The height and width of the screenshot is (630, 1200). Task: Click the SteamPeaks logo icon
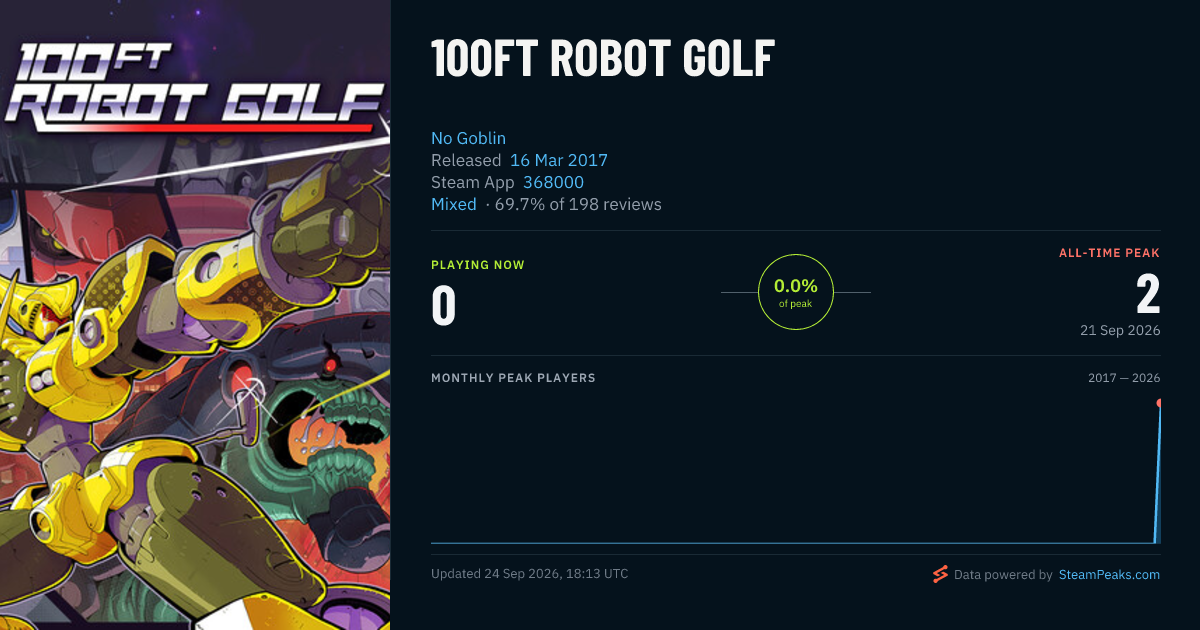(940, 574)
